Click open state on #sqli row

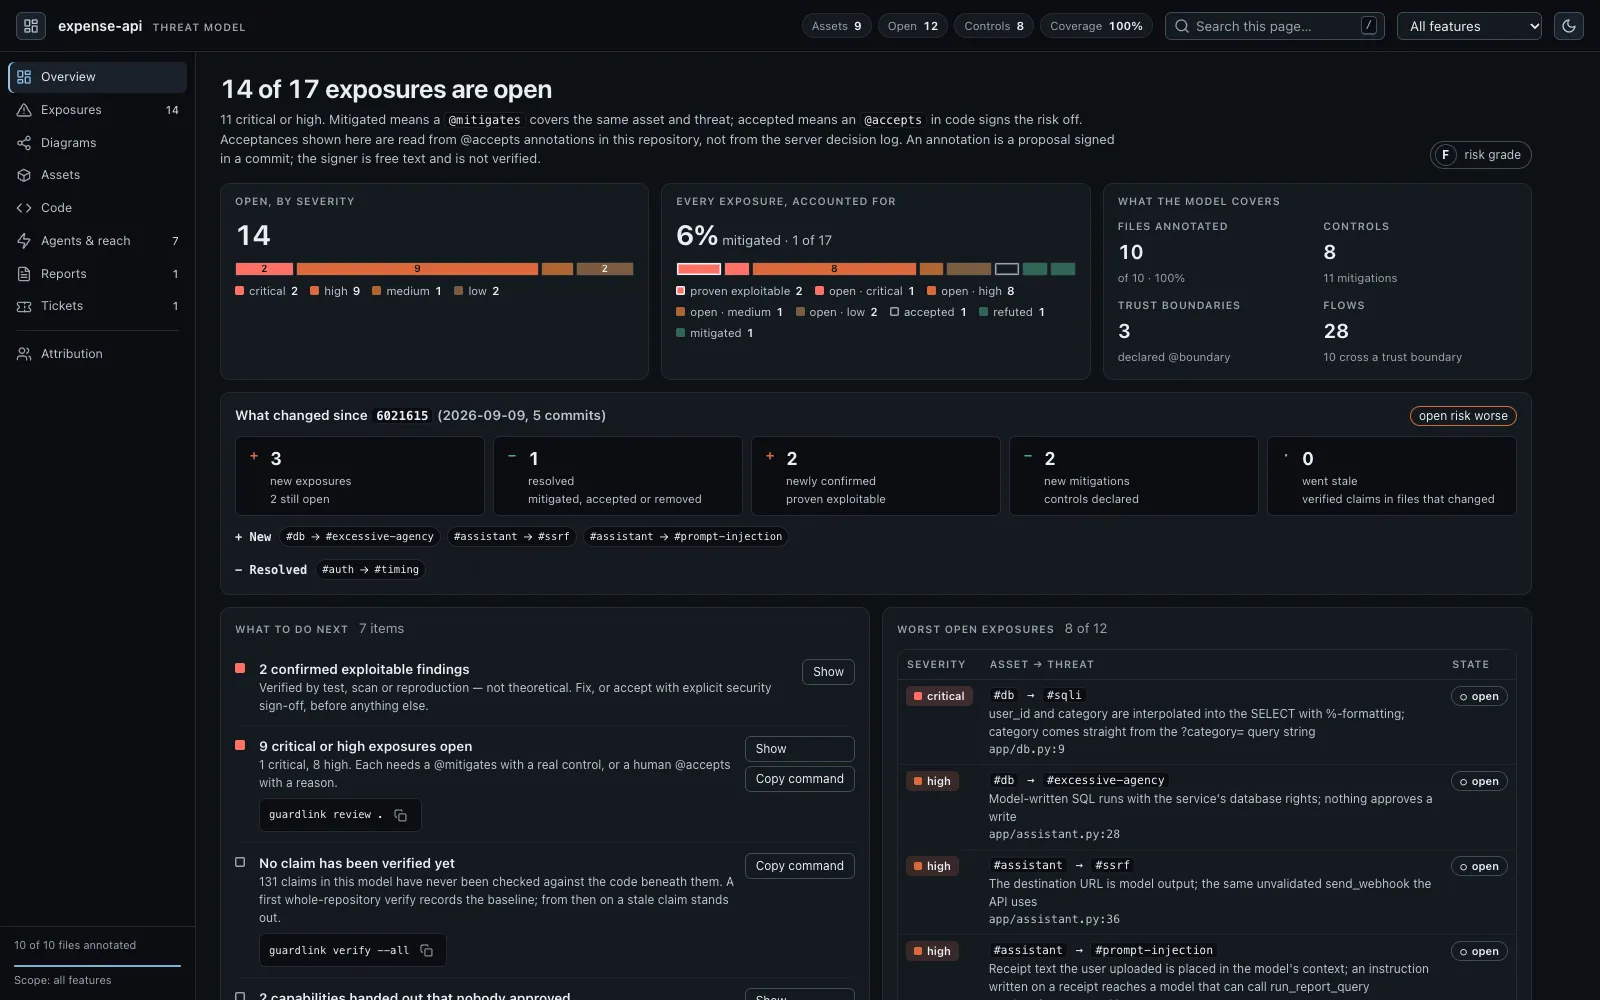click(1479, 697)
